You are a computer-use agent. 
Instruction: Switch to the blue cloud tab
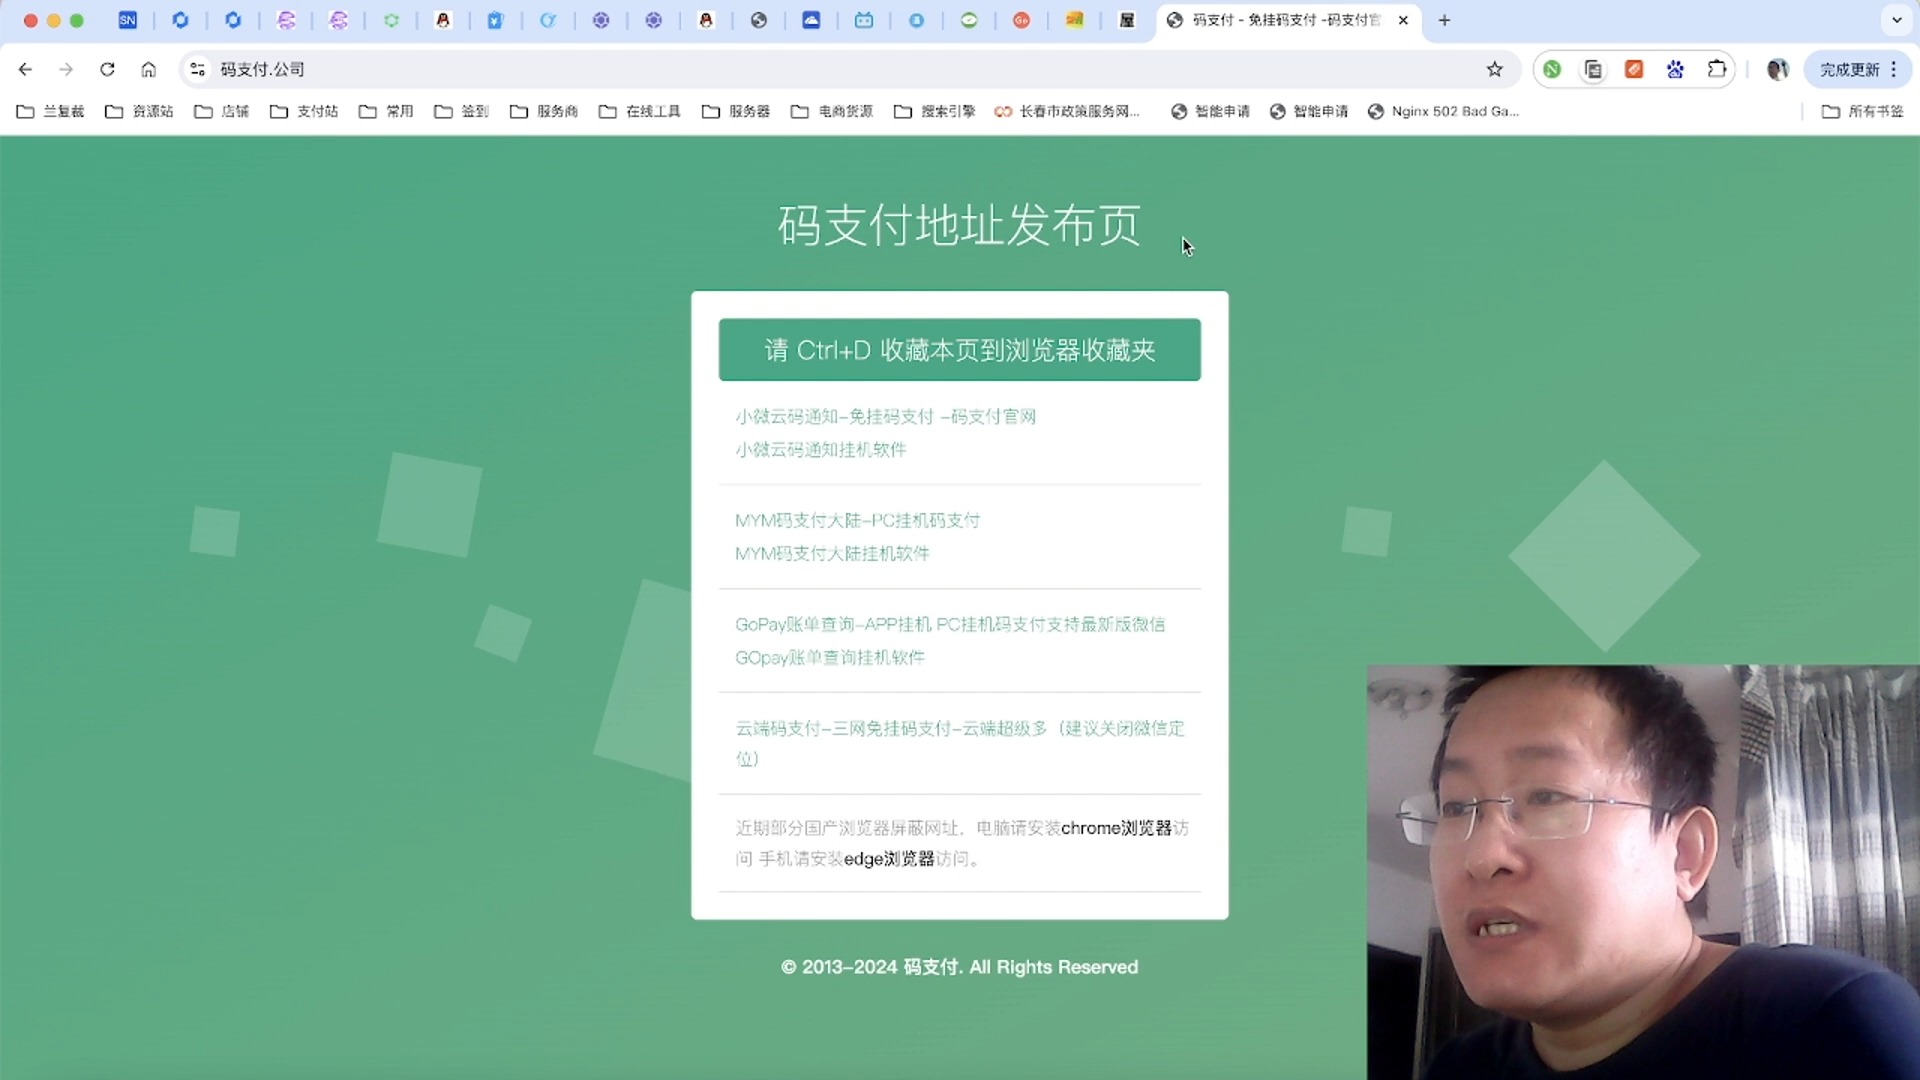tap(811, 20)
